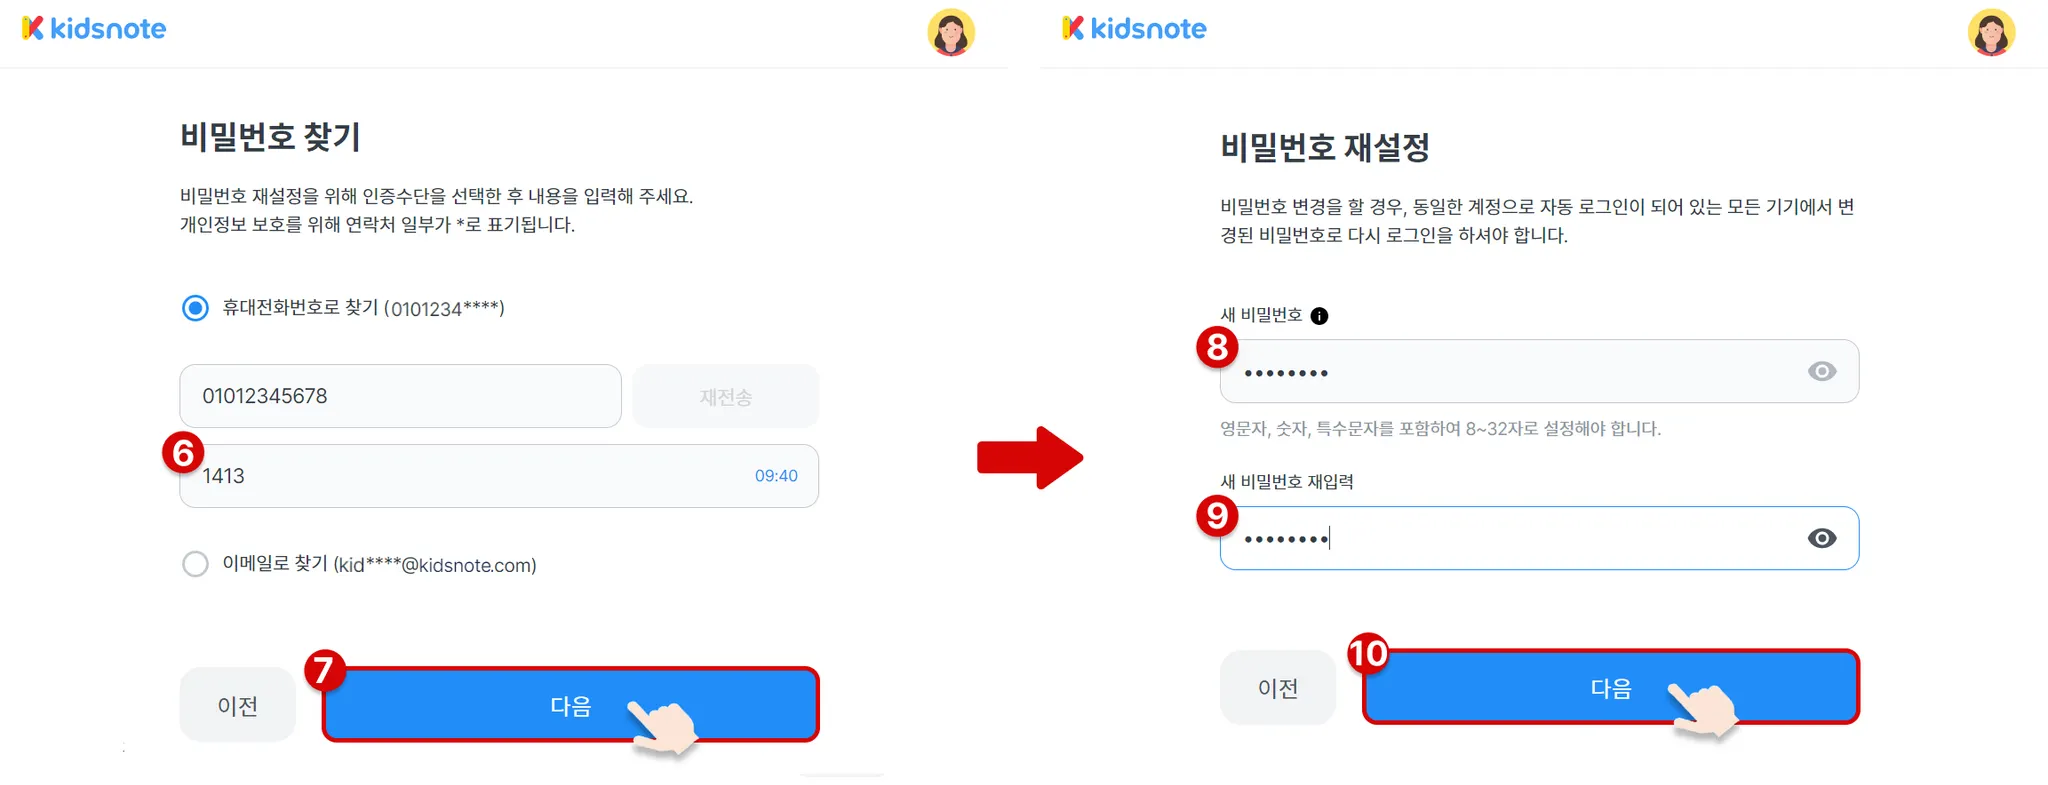2048x785 pixels.
Task: Click the 이메일로 찾기 (kid****@kidsnote.com) label
Action: (x=379, y=564)
